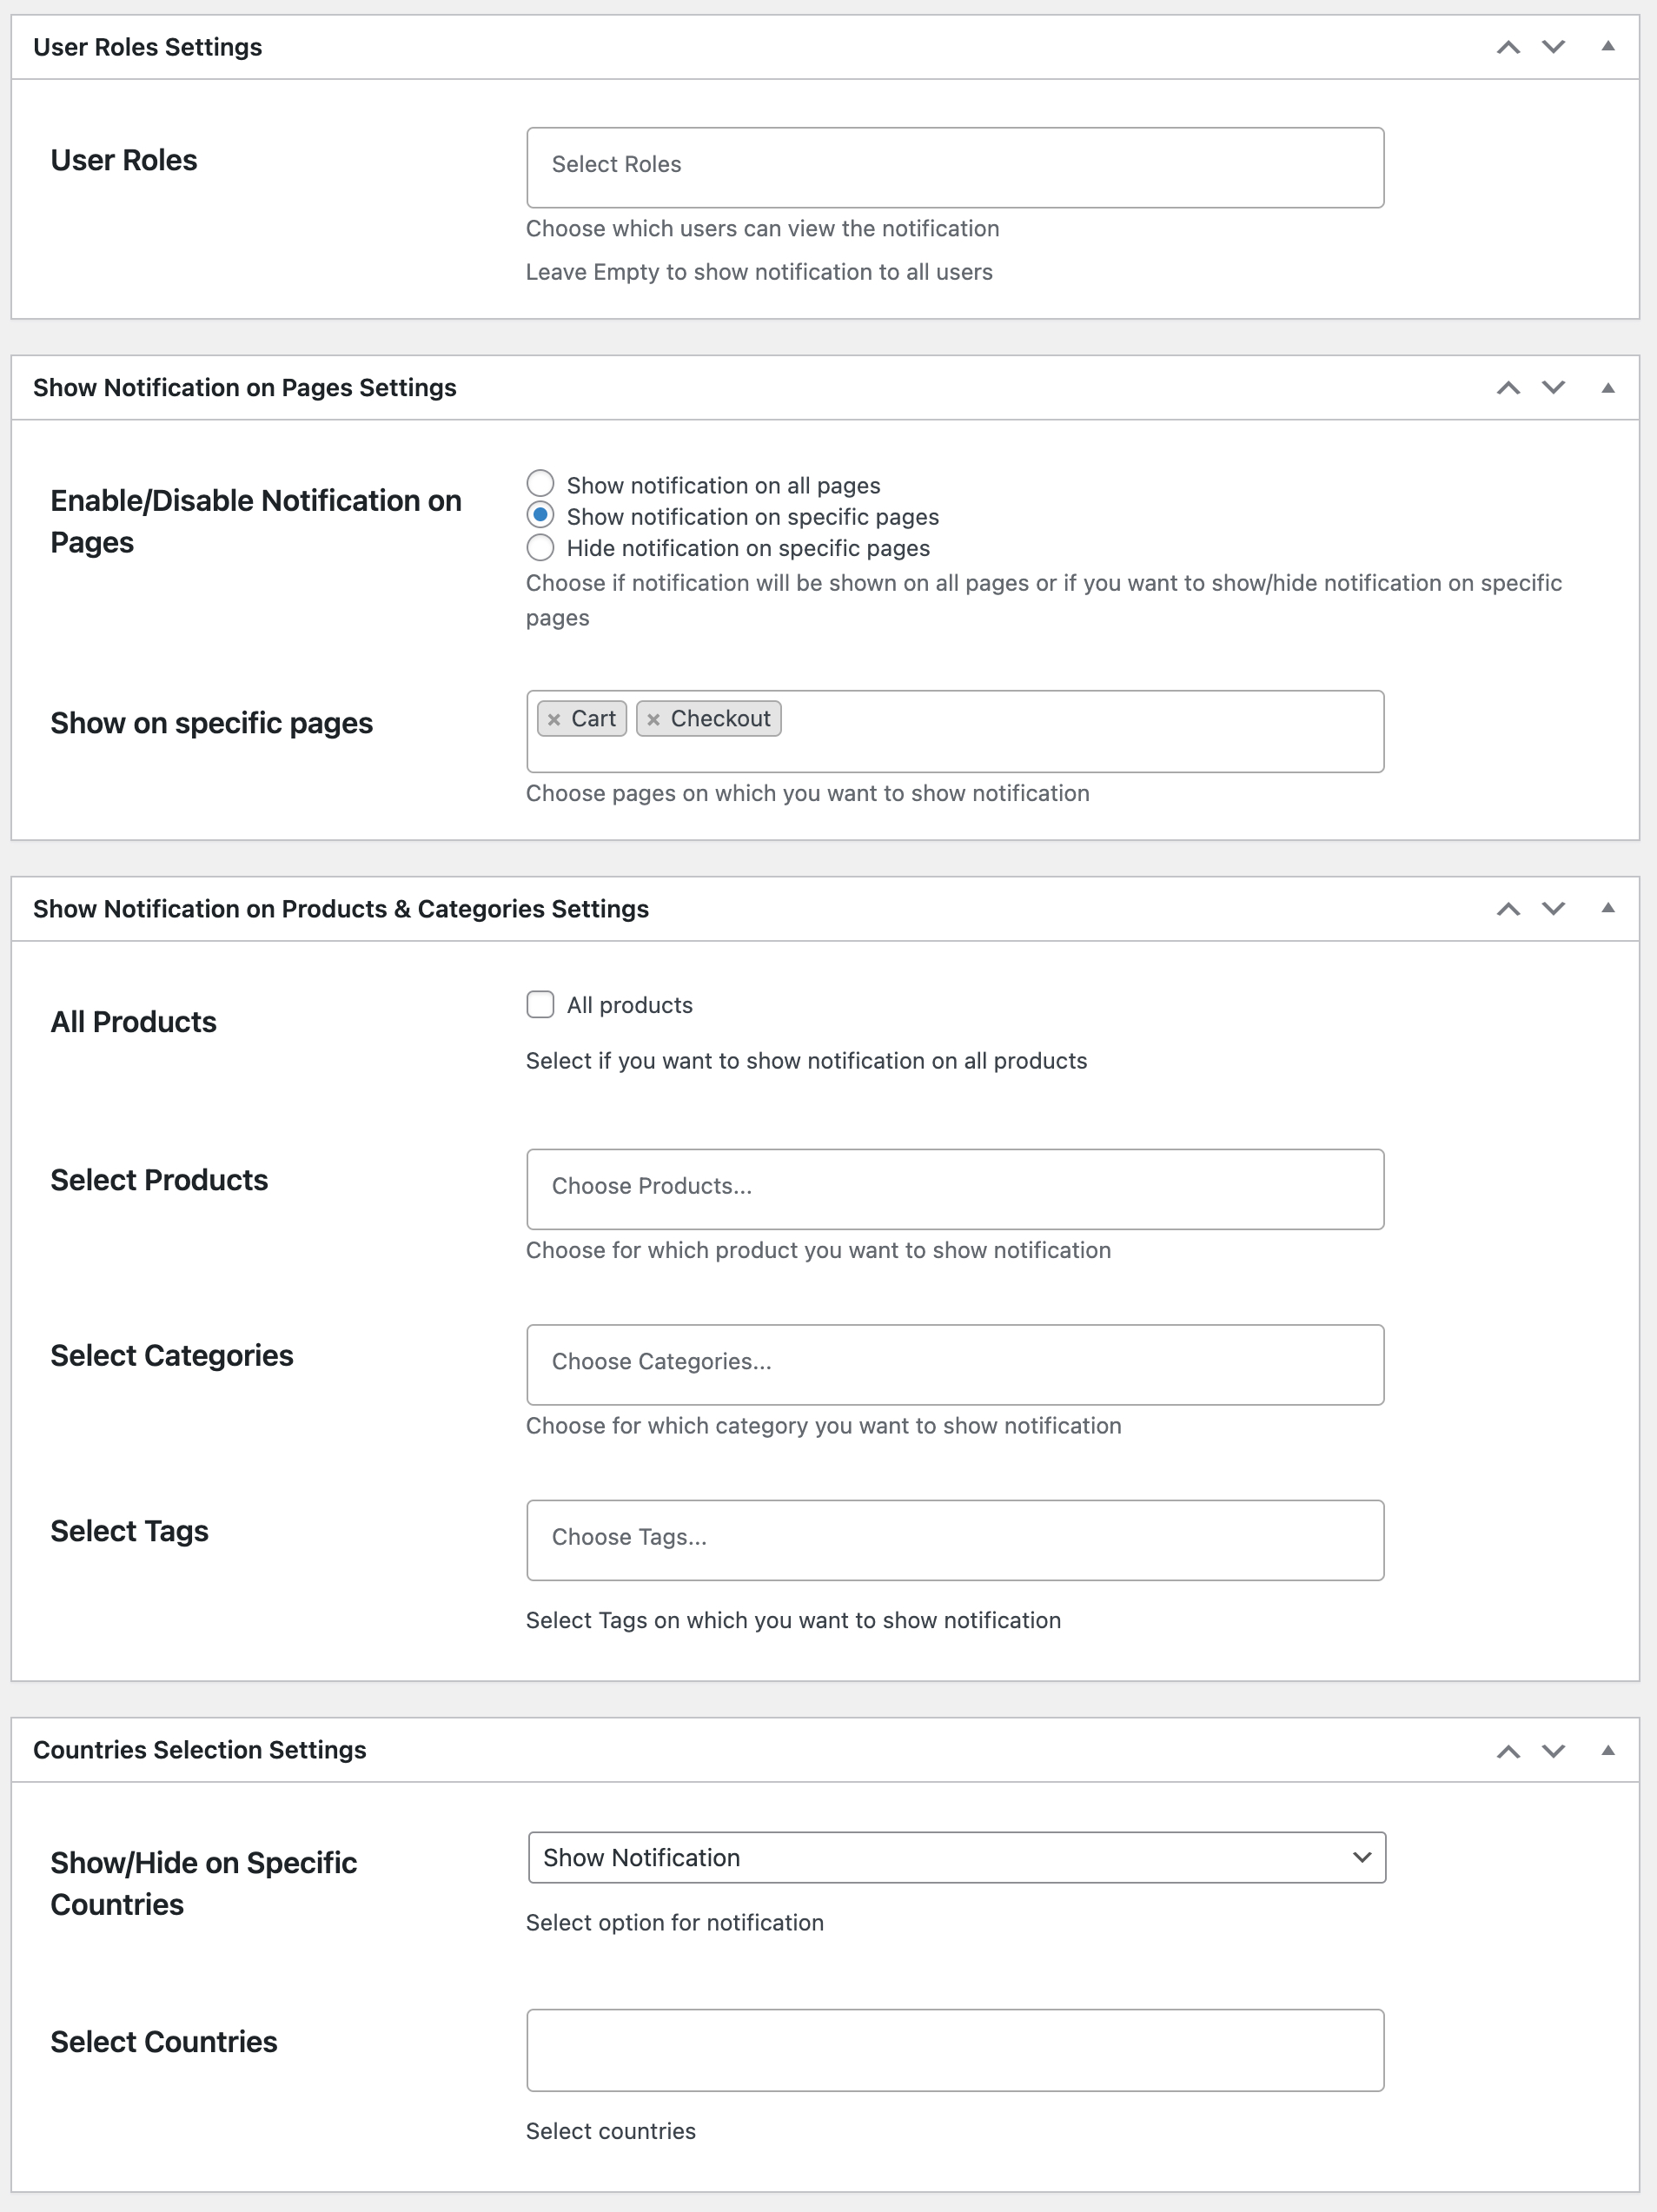1657x2212 pixels.
Task: Select hide notification on specific pages
Action: coord(540,548)
